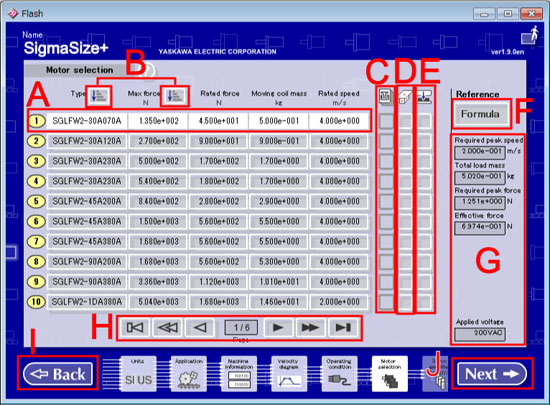Open the Velocity diagram step
Image resolution: width=550 pixels, height=405 pixels.
click(289, 374)
